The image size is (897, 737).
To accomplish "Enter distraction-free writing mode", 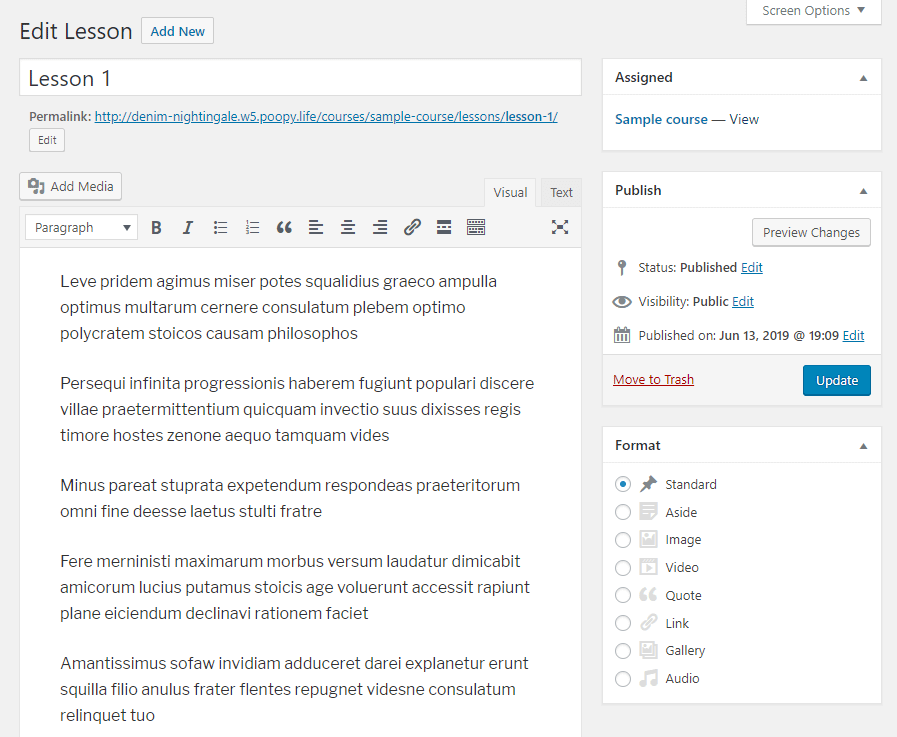I will 560,227.
